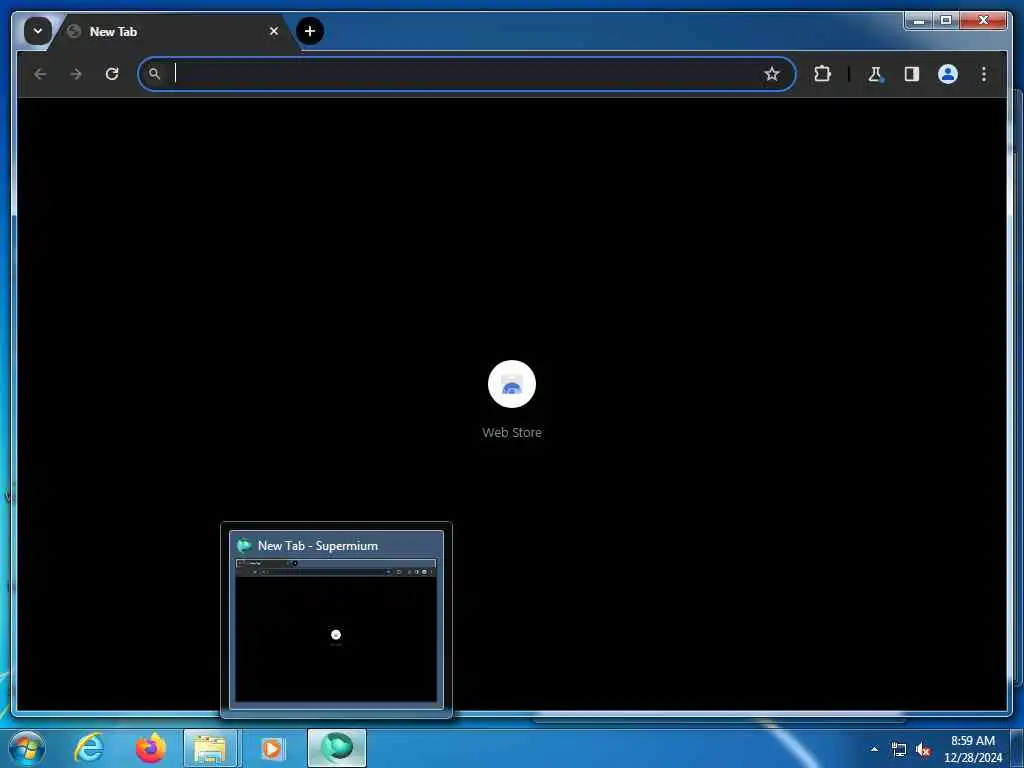
Task: Close the New Tab tab
Action: tap(274, 31)
